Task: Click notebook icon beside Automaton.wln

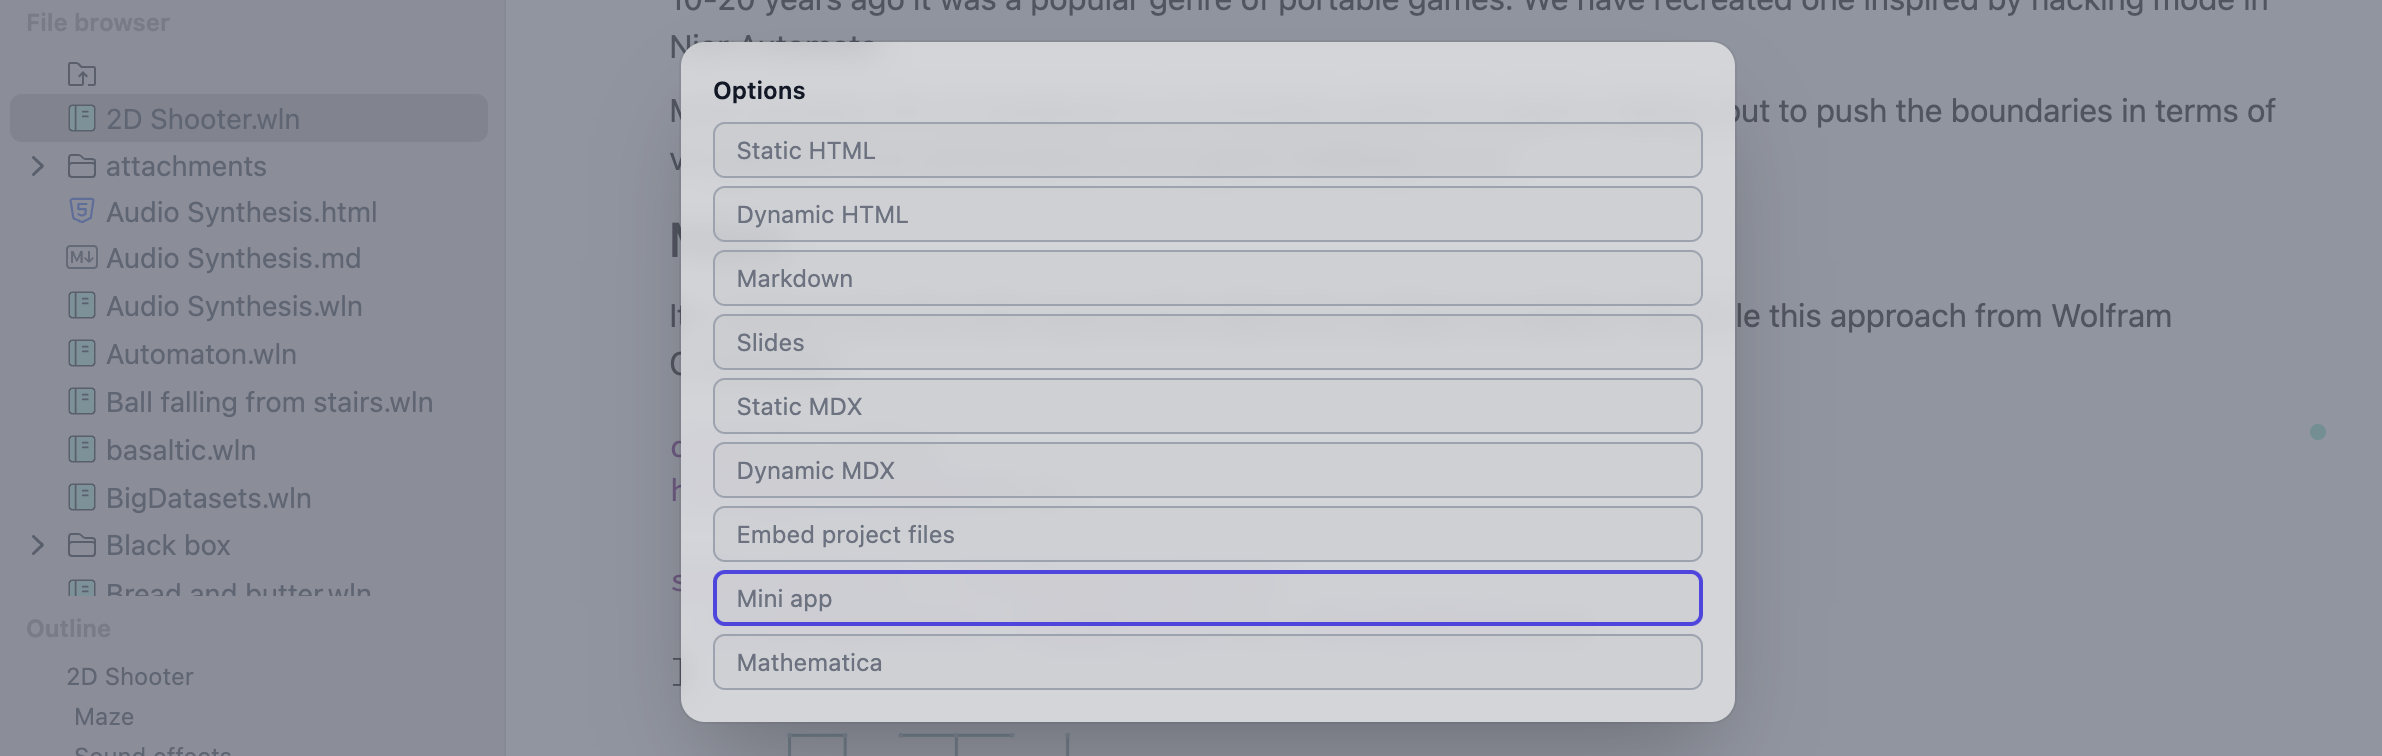Action: [82, 353]
